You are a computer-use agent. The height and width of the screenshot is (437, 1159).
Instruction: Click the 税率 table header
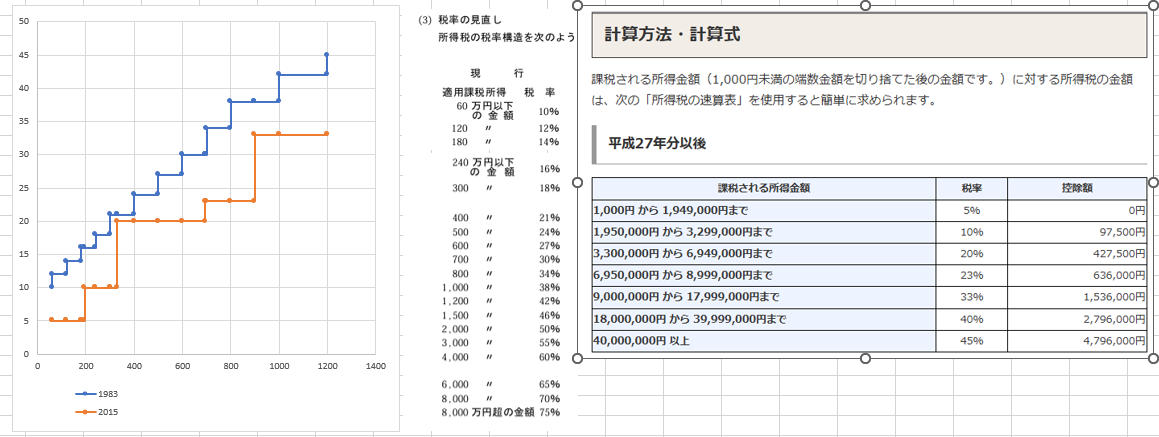[x=971, y=188]
